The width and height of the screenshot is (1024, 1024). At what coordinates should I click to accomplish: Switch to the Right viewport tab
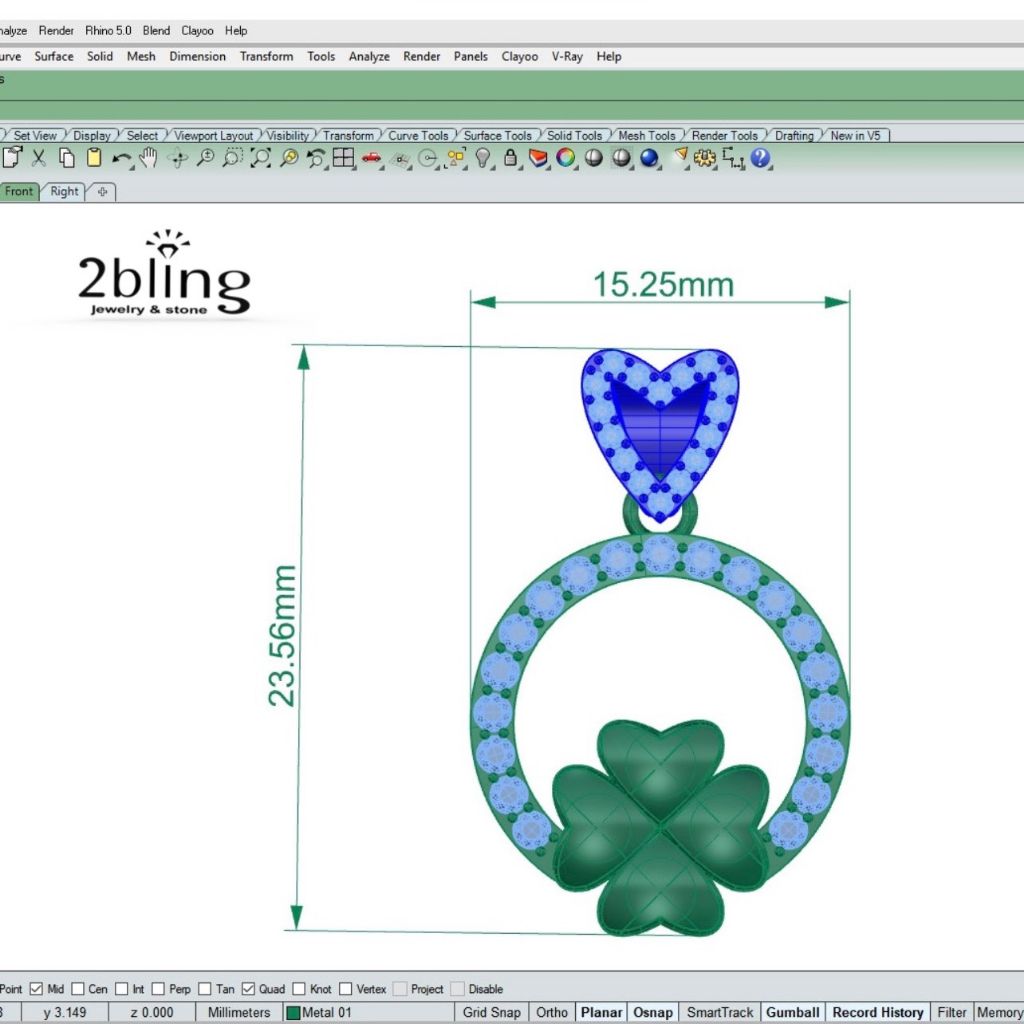64,191
